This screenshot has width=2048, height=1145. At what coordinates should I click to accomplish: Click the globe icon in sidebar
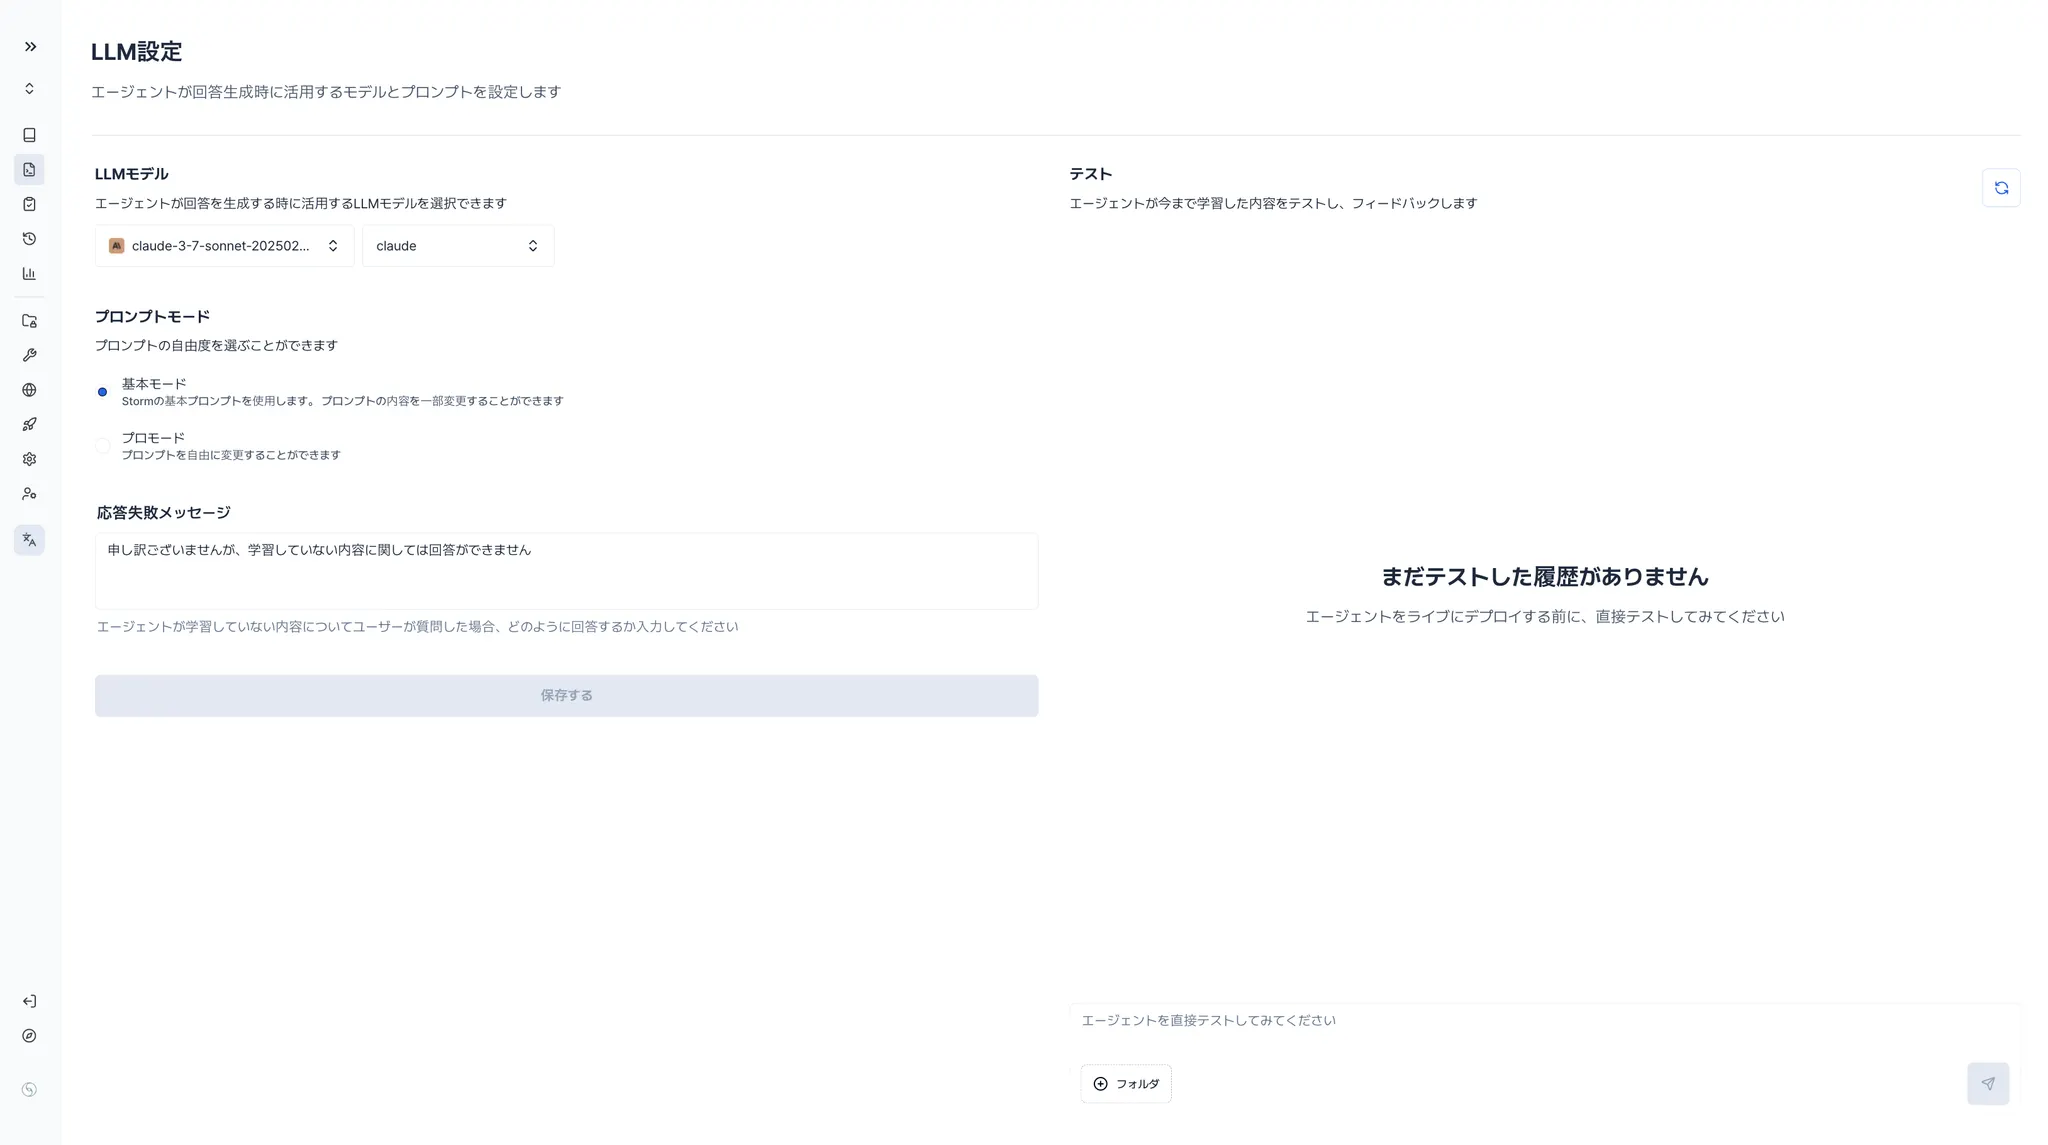pyautogui.click(x=29, y=390)
